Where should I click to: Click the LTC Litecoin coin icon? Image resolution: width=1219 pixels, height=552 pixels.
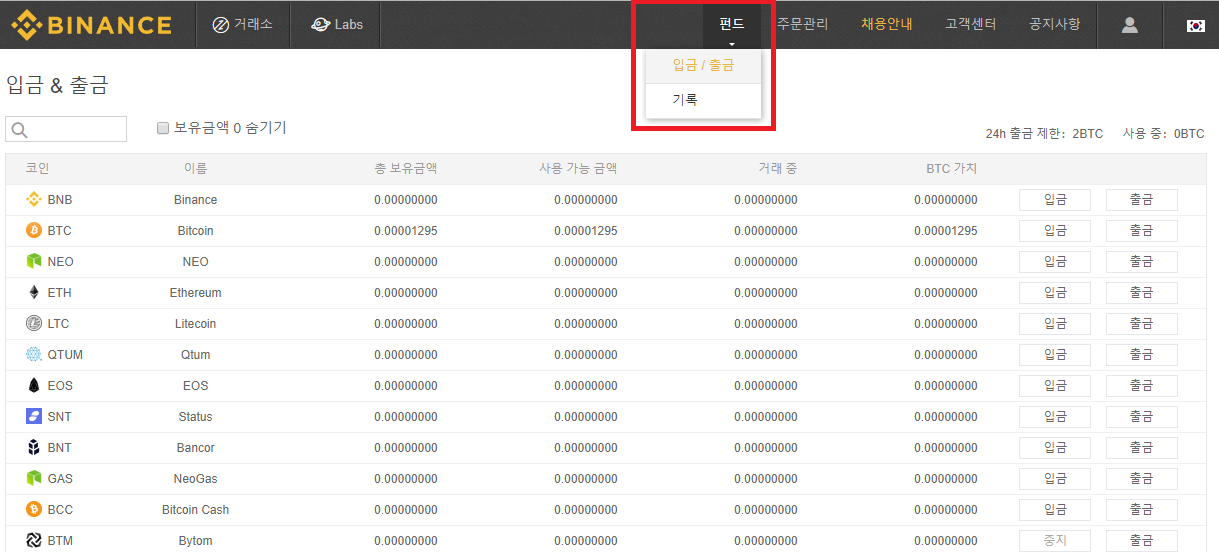pyautogui.click(x=34, y=324)
